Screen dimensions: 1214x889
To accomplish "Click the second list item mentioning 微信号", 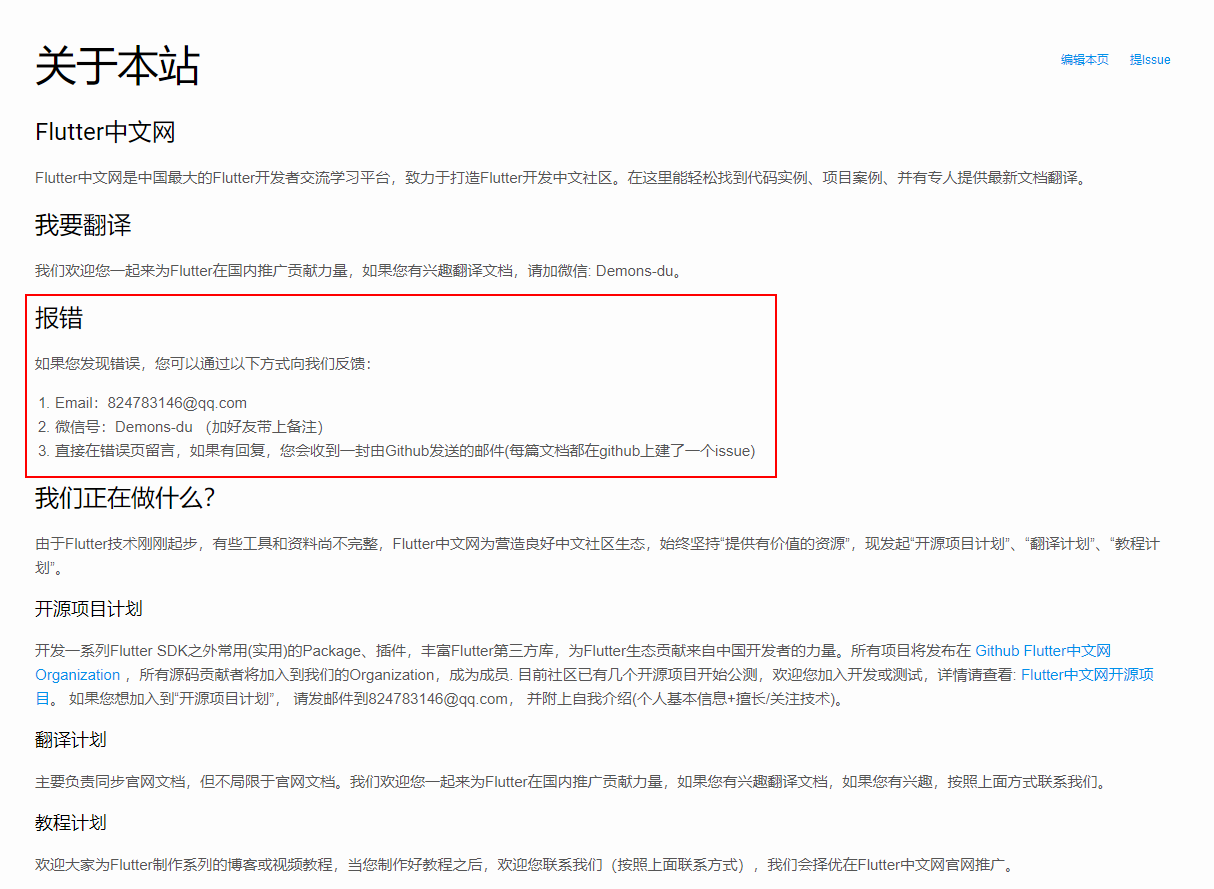I will click(180, 426).
